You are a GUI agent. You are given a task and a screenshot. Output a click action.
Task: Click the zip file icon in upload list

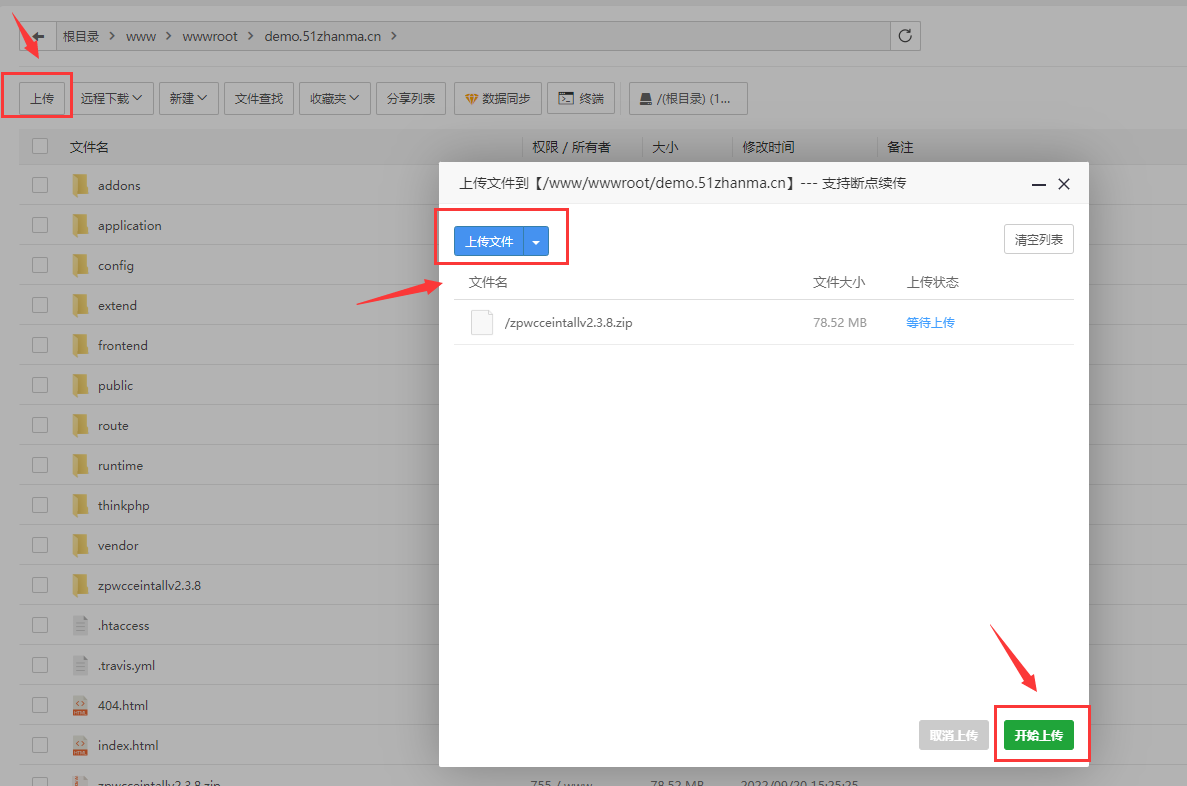482,322
